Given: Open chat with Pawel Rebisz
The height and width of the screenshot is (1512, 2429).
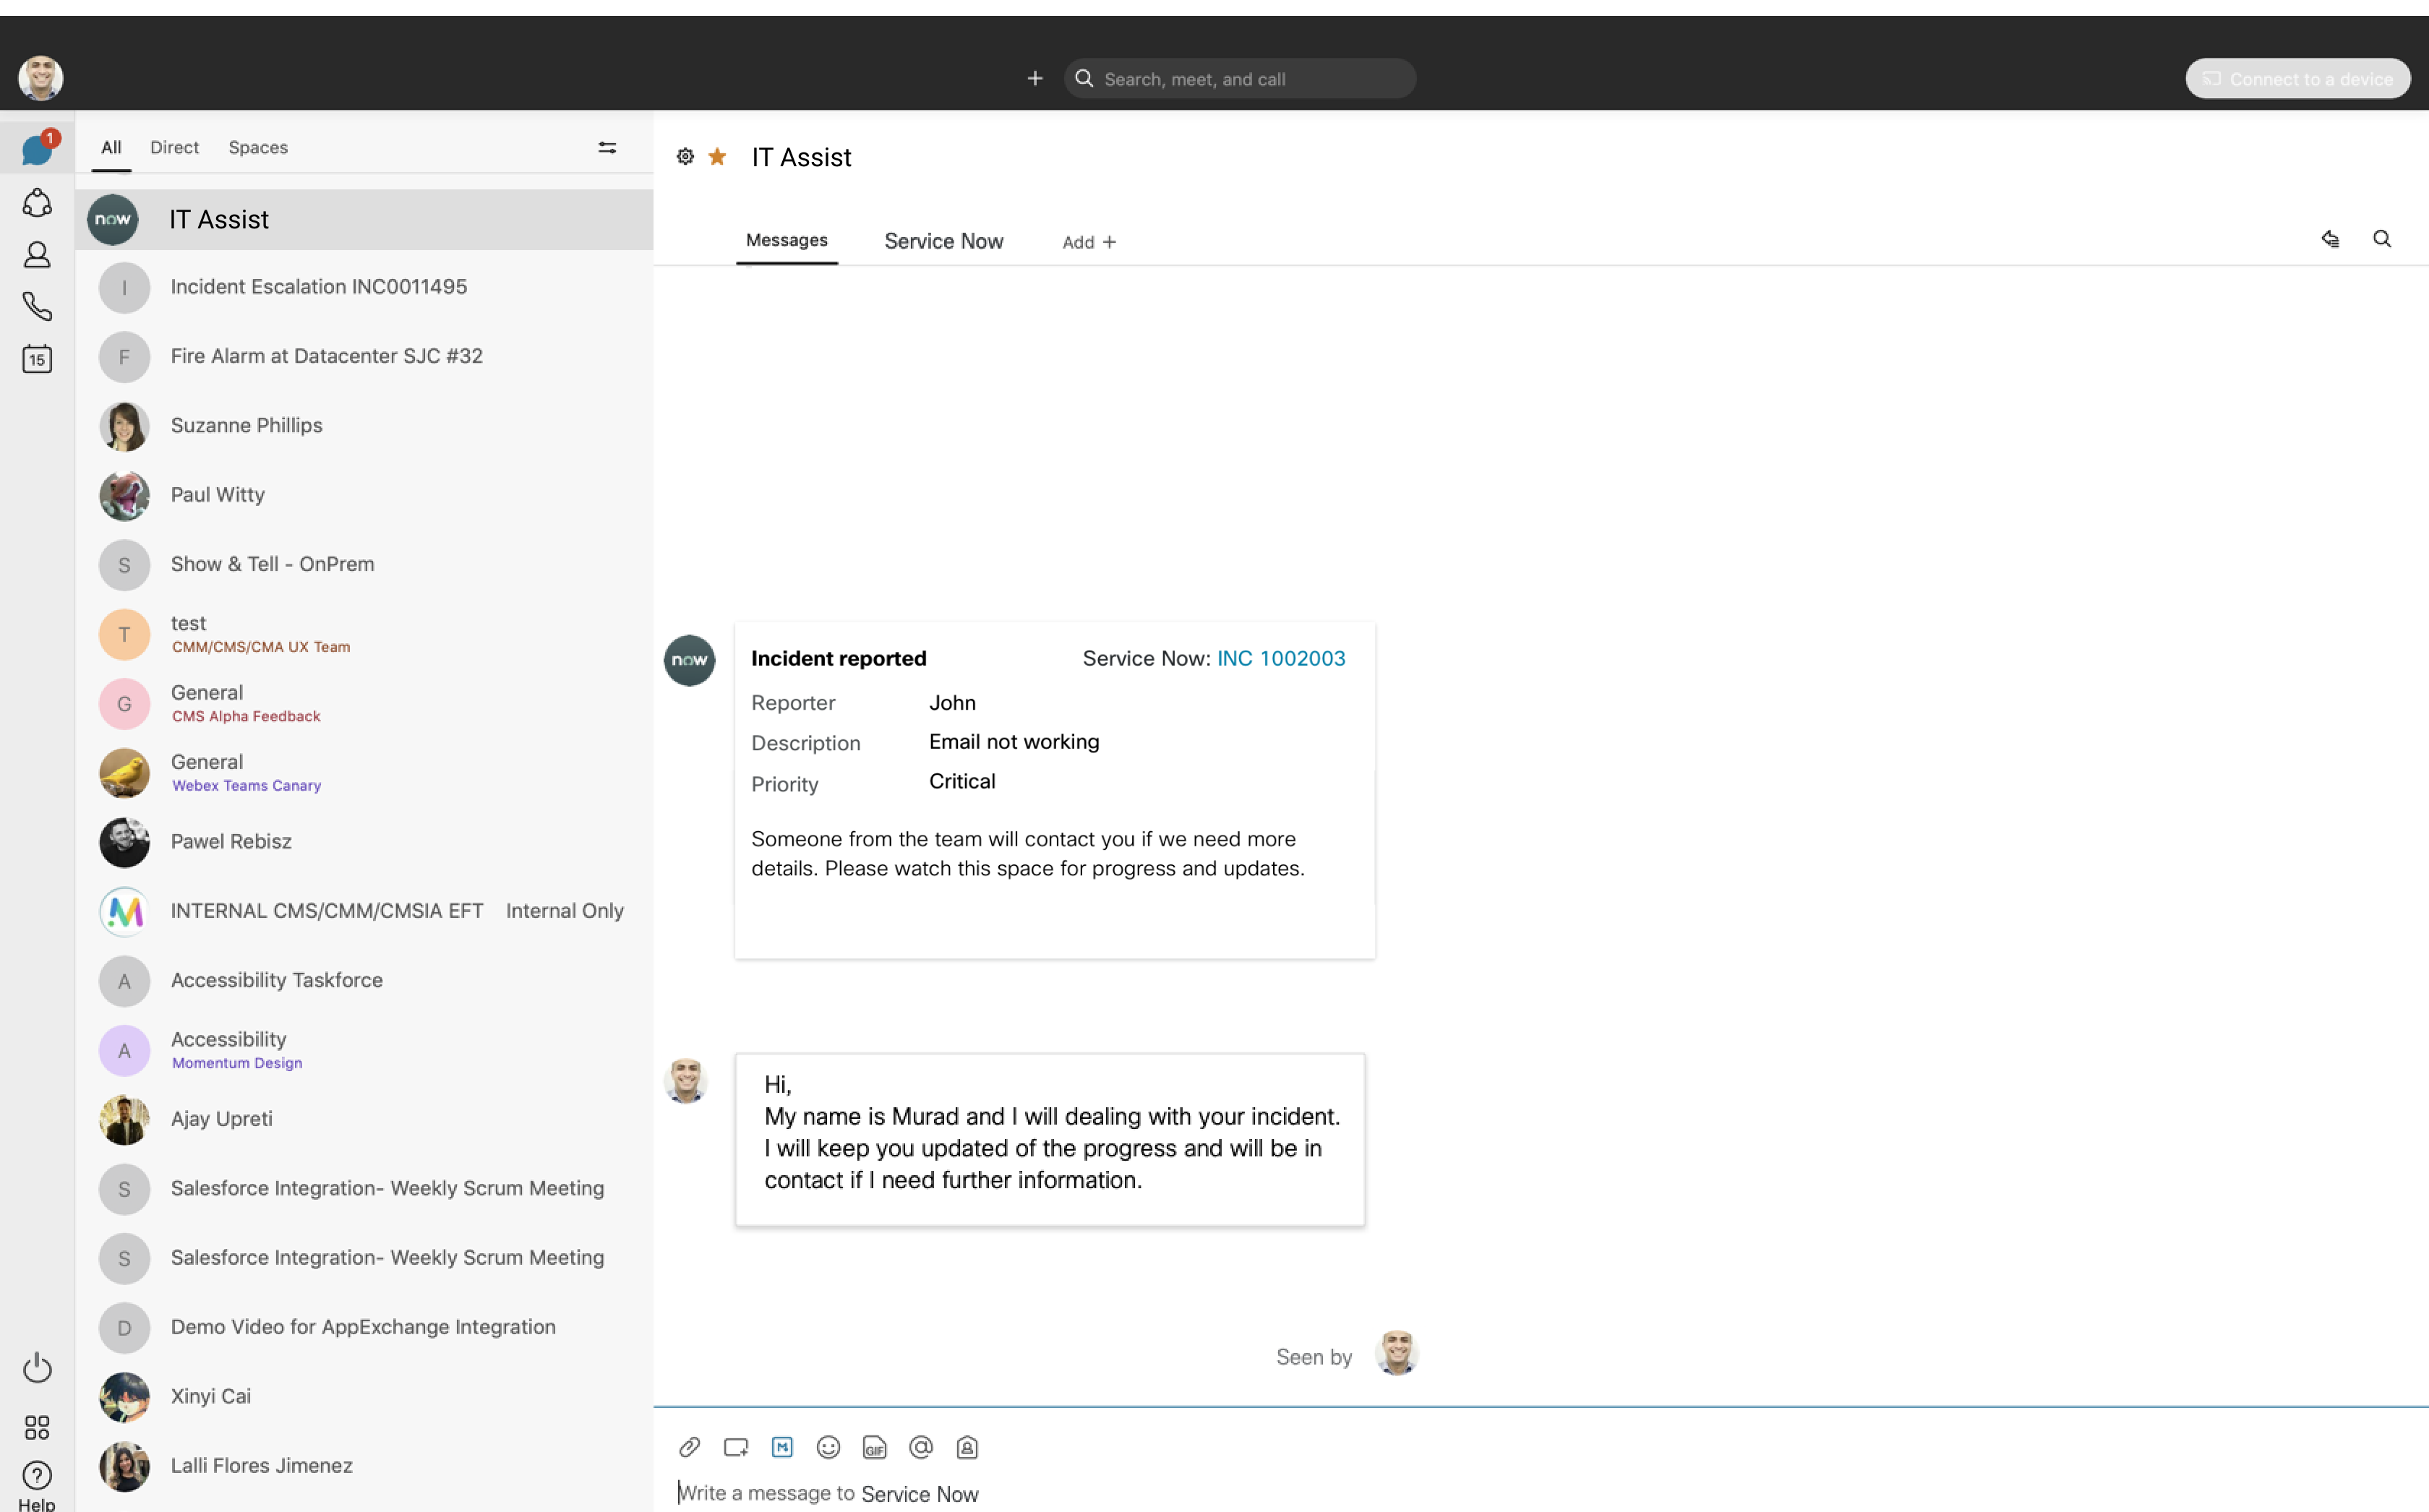Looking at the screenshot, I should click(x=364, y=842).
